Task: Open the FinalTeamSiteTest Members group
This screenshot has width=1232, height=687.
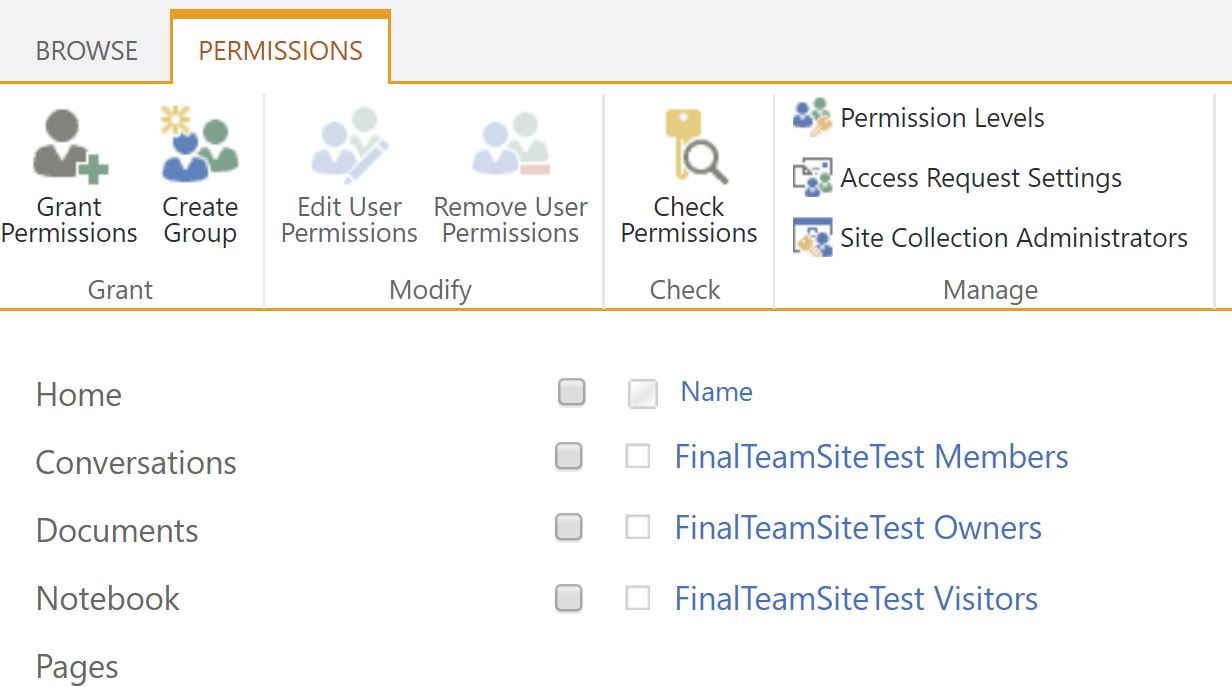Action: (x=870, y=457)
